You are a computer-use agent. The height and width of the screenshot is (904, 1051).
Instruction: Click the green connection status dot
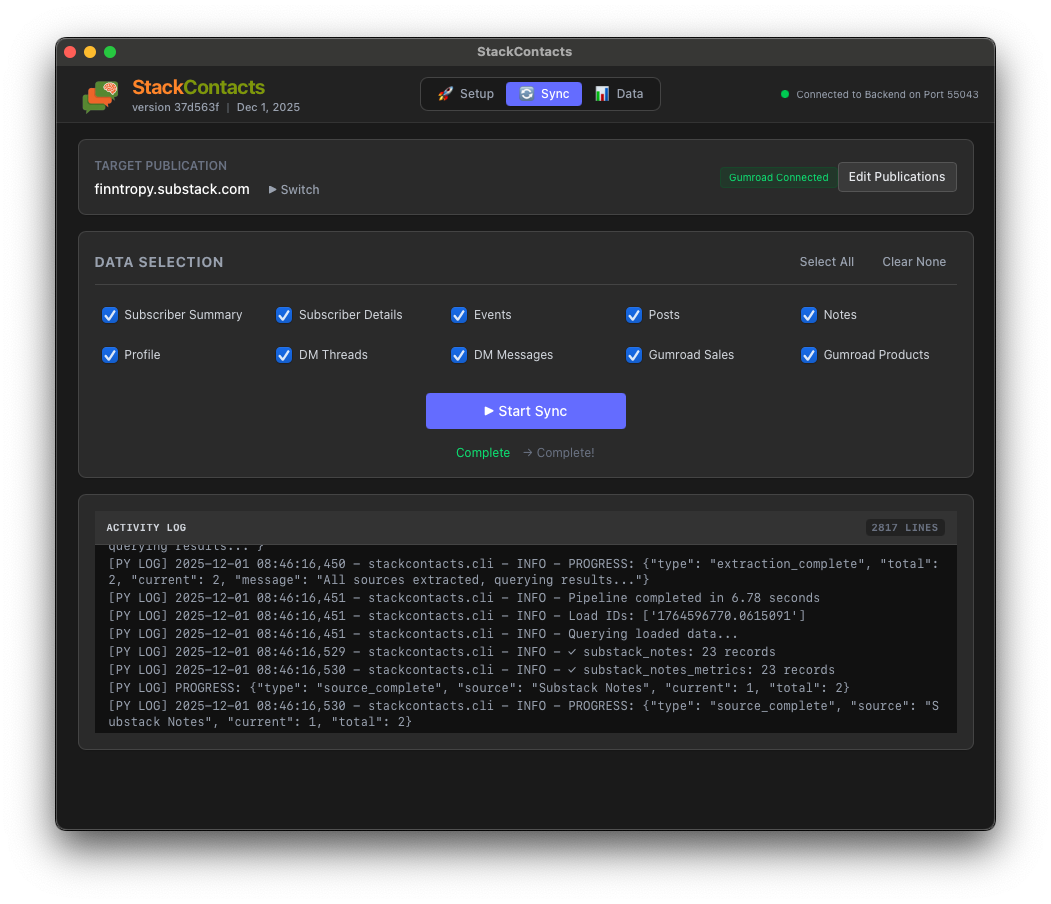pos(785,94)
